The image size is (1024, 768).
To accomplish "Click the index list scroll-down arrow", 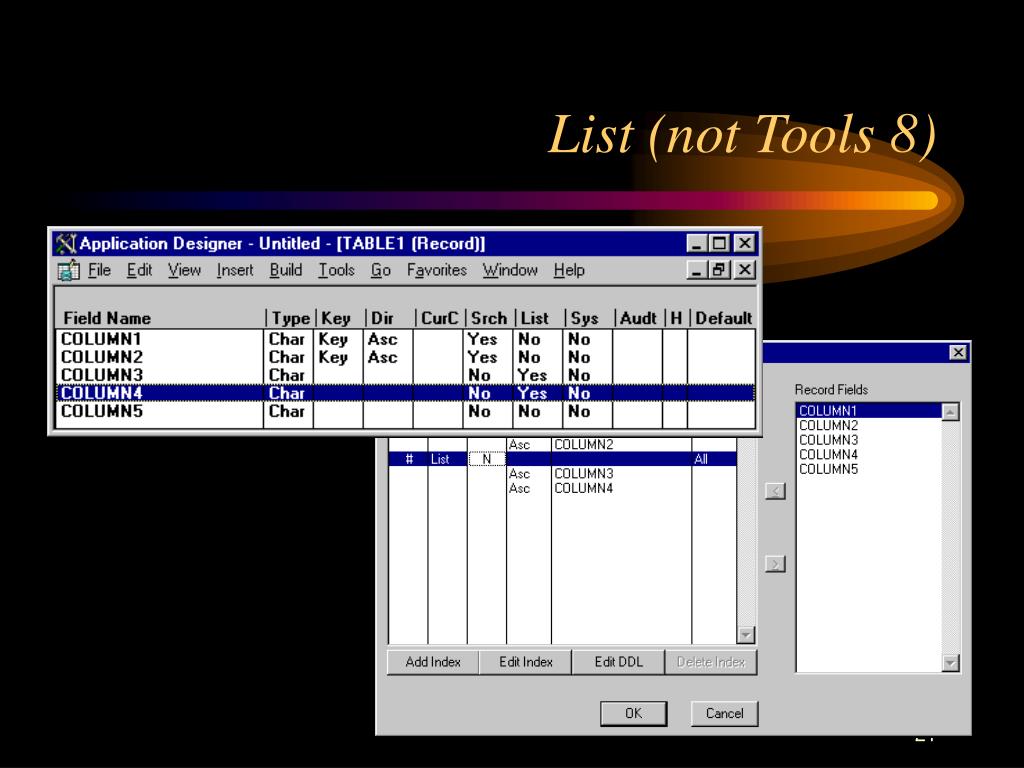I will 746,634.
